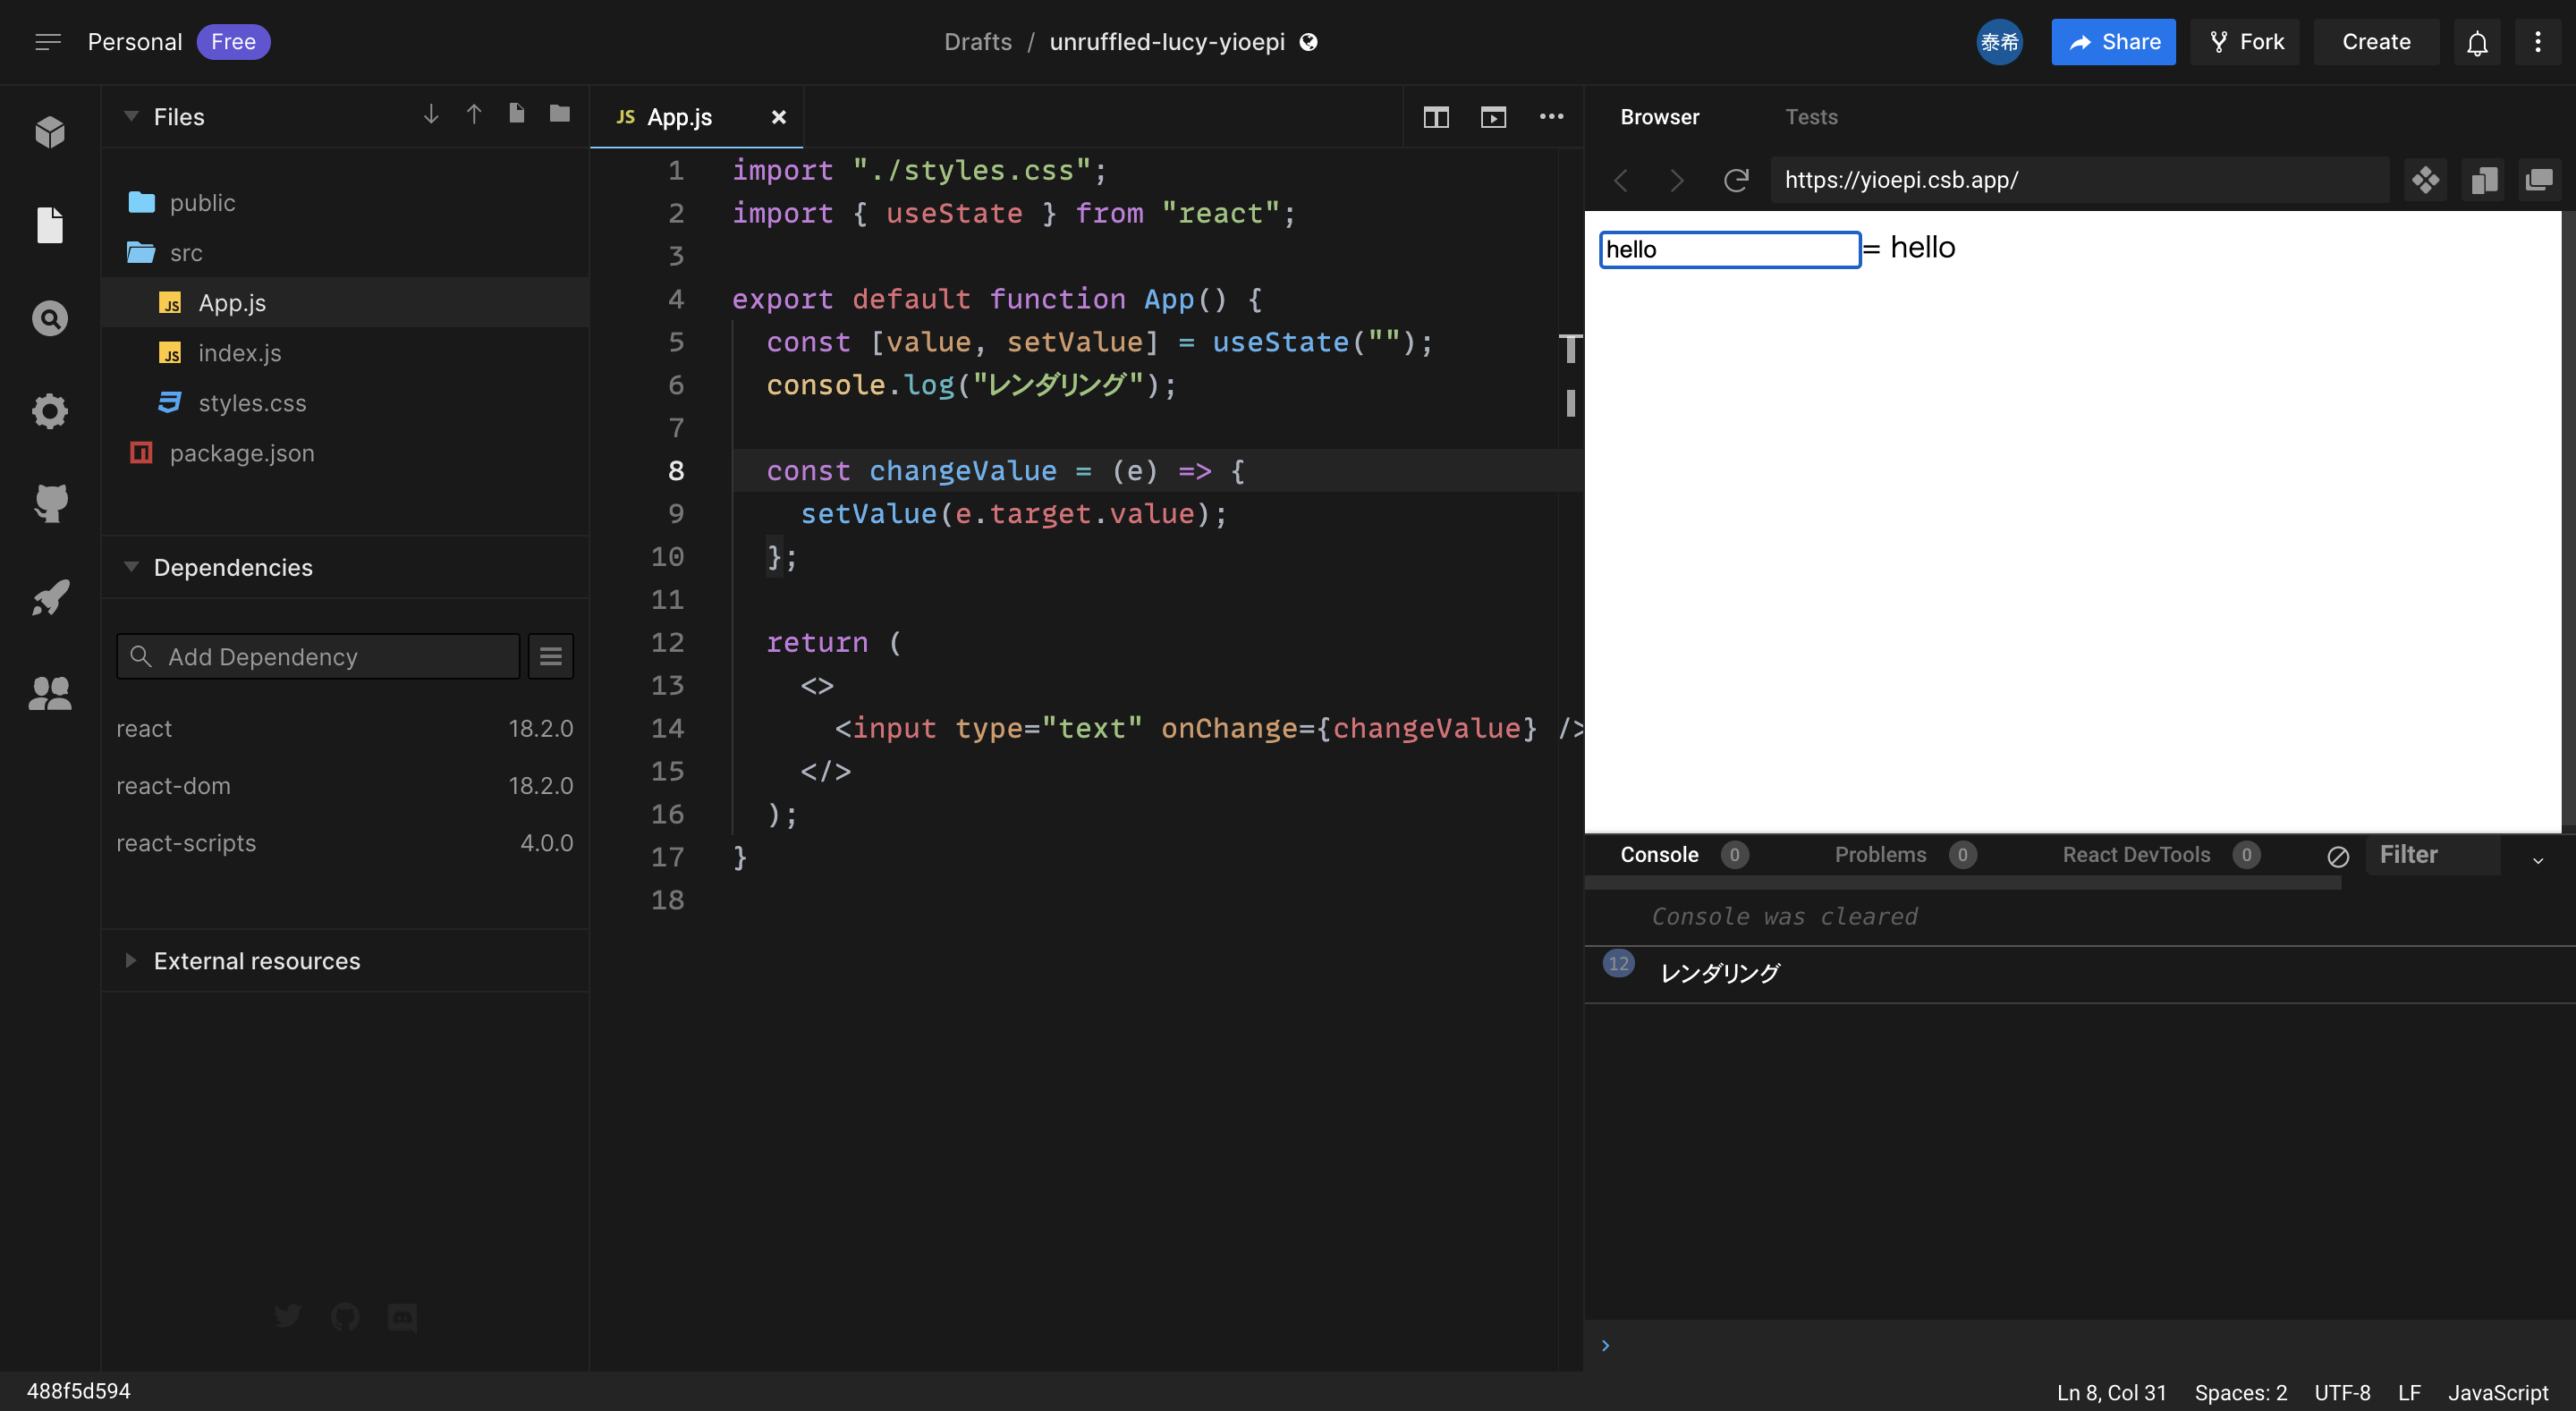Image resolution: width=2576 pixels, height=1411 pixels.
Task: Click the Share button
Action: (x=2112, y=42)
